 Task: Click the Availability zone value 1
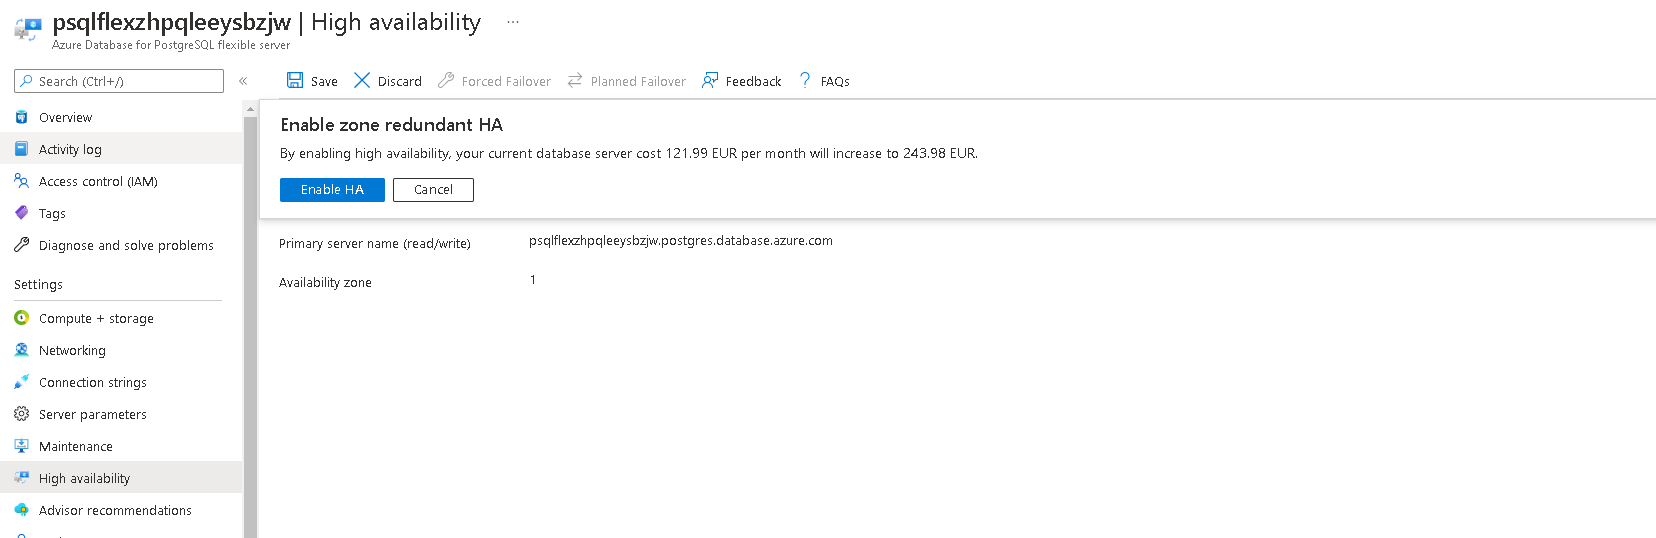click(533, 280)
